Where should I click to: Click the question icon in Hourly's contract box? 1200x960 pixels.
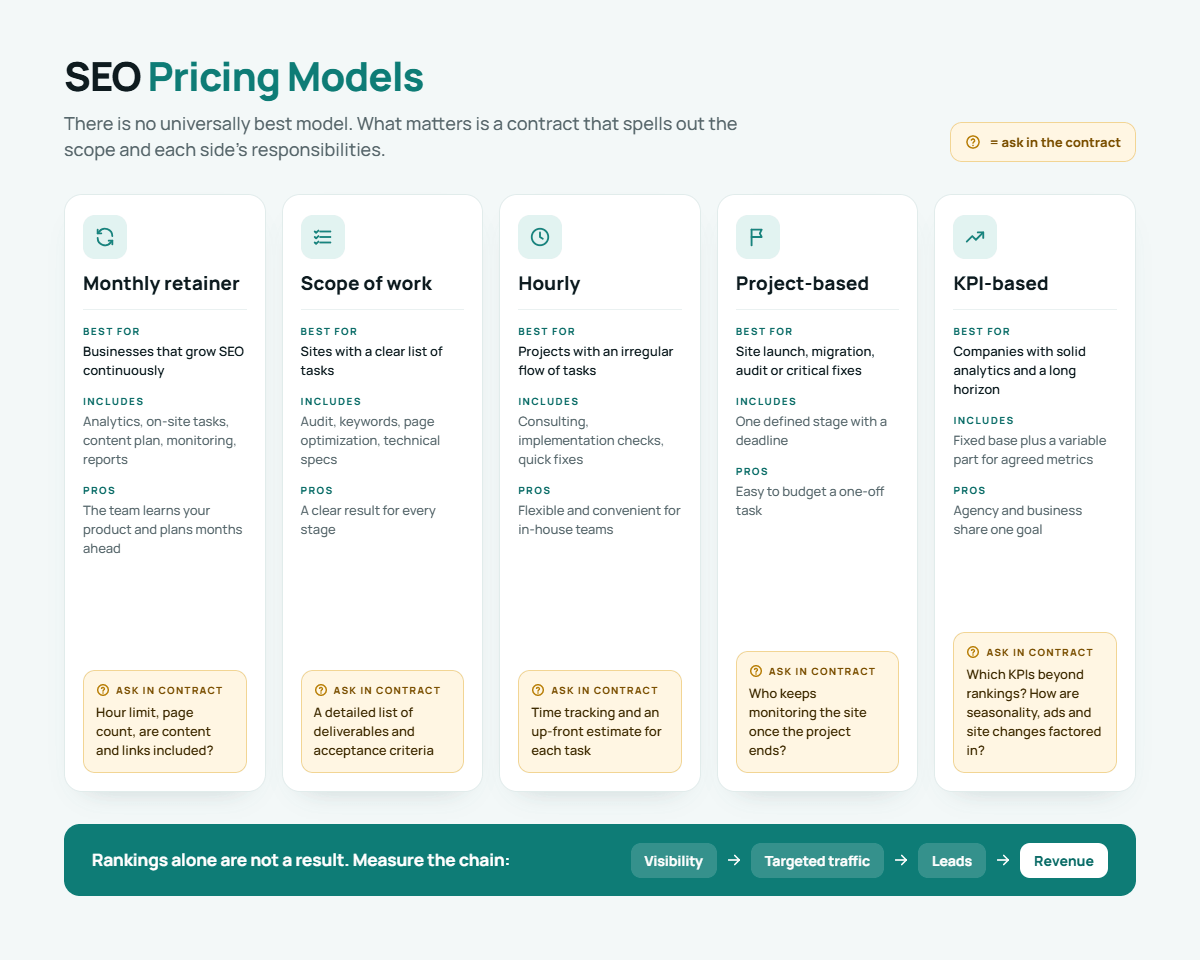pyautogui.click(x=538, y=690)
